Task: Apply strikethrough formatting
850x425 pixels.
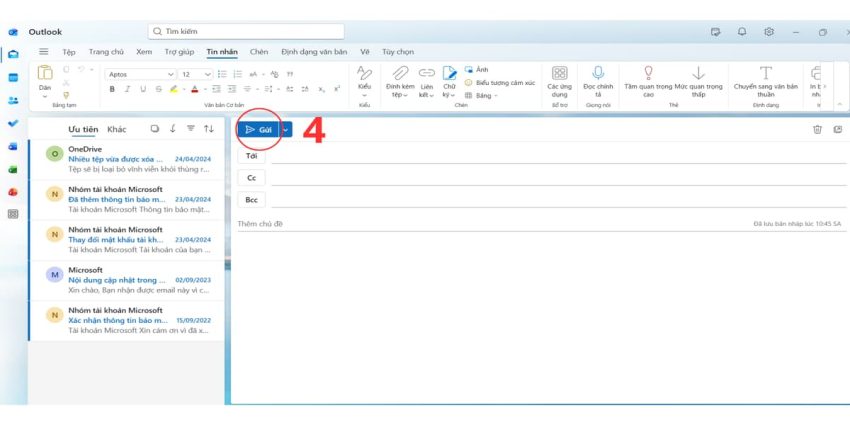Action: 158,89
